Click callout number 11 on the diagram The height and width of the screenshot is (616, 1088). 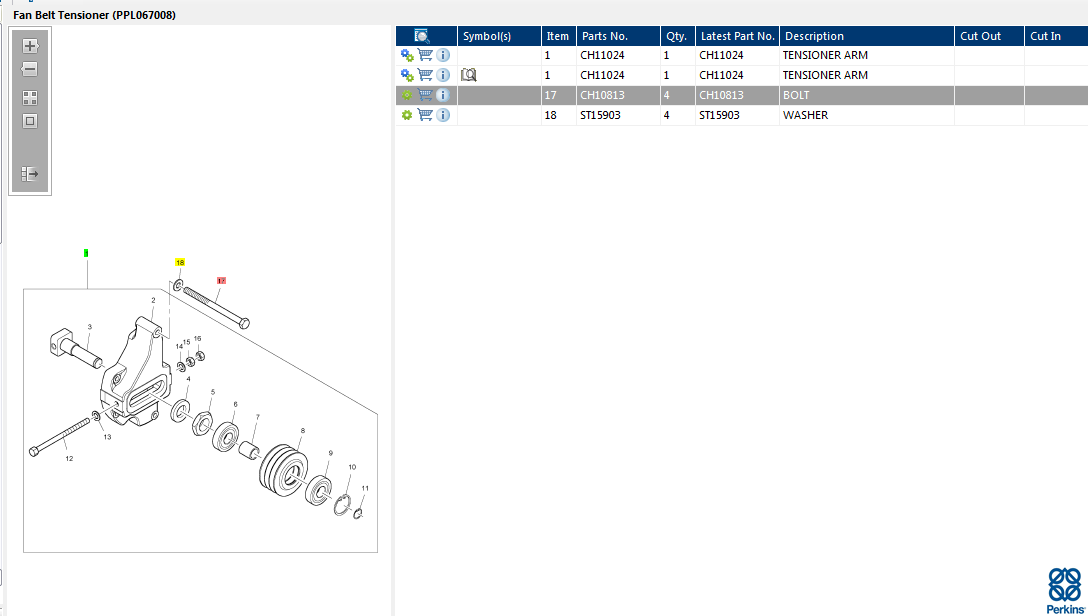(365, 488)
